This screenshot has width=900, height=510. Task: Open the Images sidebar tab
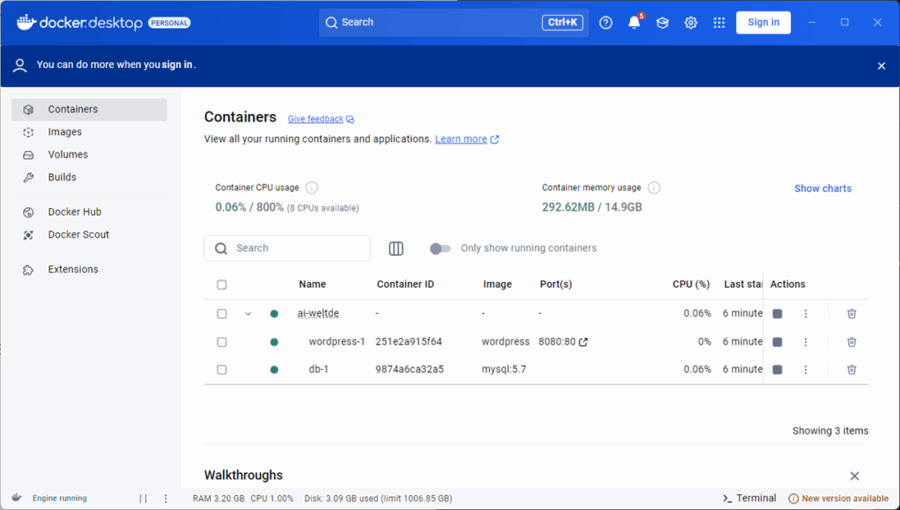click(x=90, y=132)
